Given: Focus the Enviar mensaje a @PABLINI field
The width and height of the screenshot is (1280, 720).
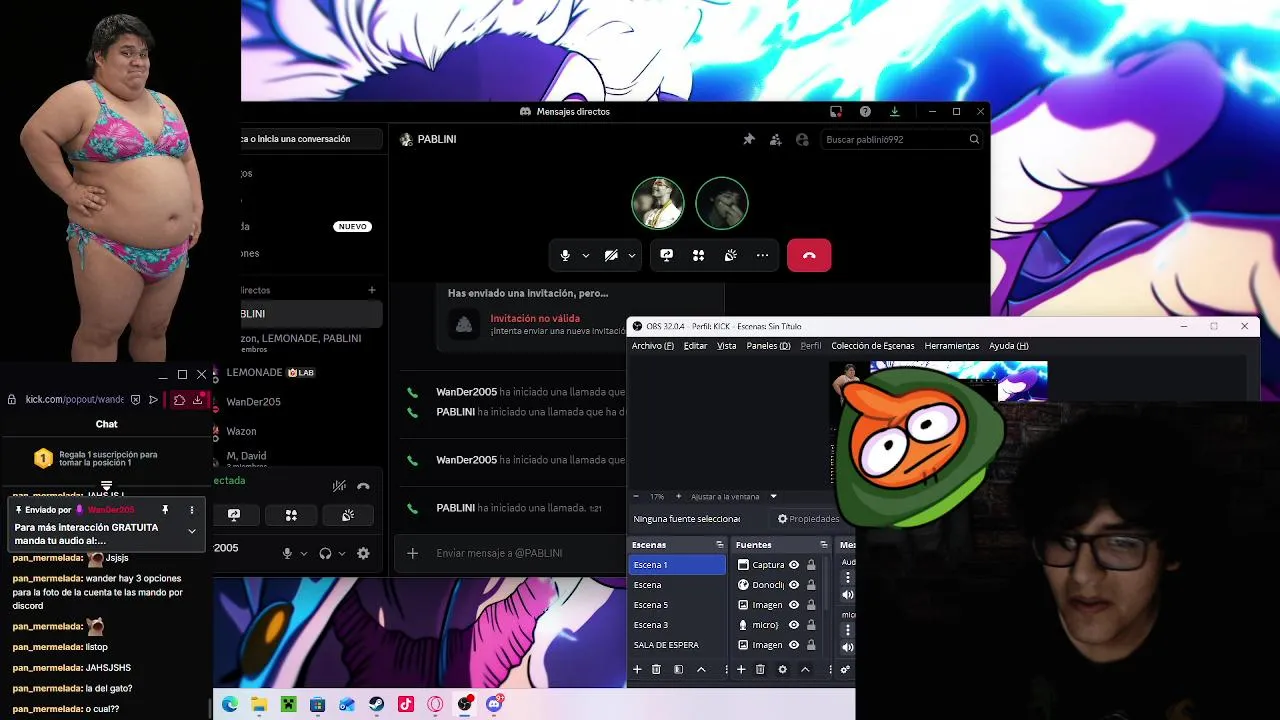Looking at the screenshot, I should [528, 553].
